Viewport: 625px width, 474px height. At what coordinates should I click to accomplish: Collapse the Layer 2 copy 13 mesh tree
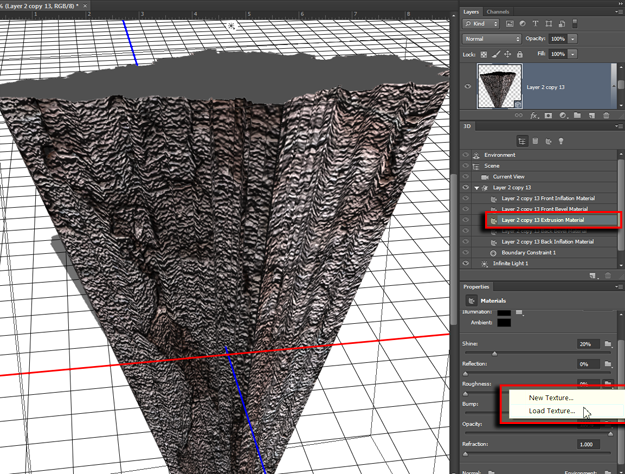coord(477,187)
